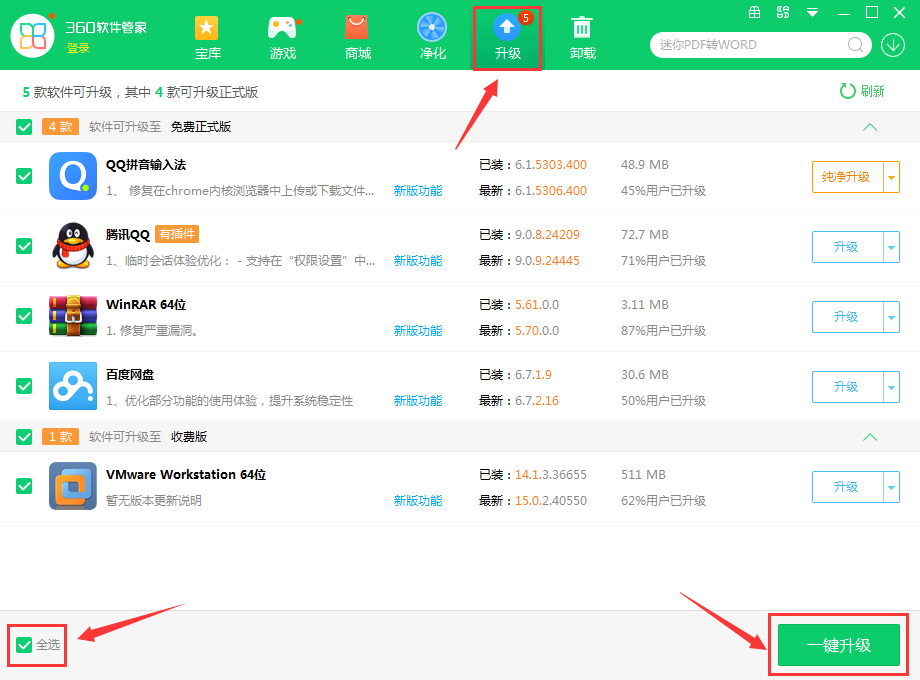
Task: Click the download manager arrow icon
Action: coord(892,45)
